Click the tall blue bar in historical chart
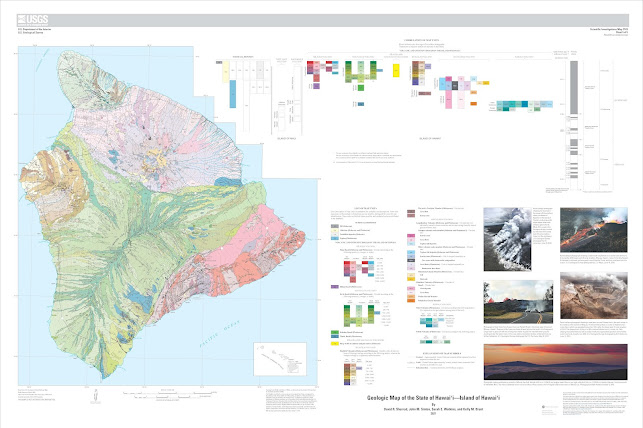The image size is (643, 428). tap(233, 94)
